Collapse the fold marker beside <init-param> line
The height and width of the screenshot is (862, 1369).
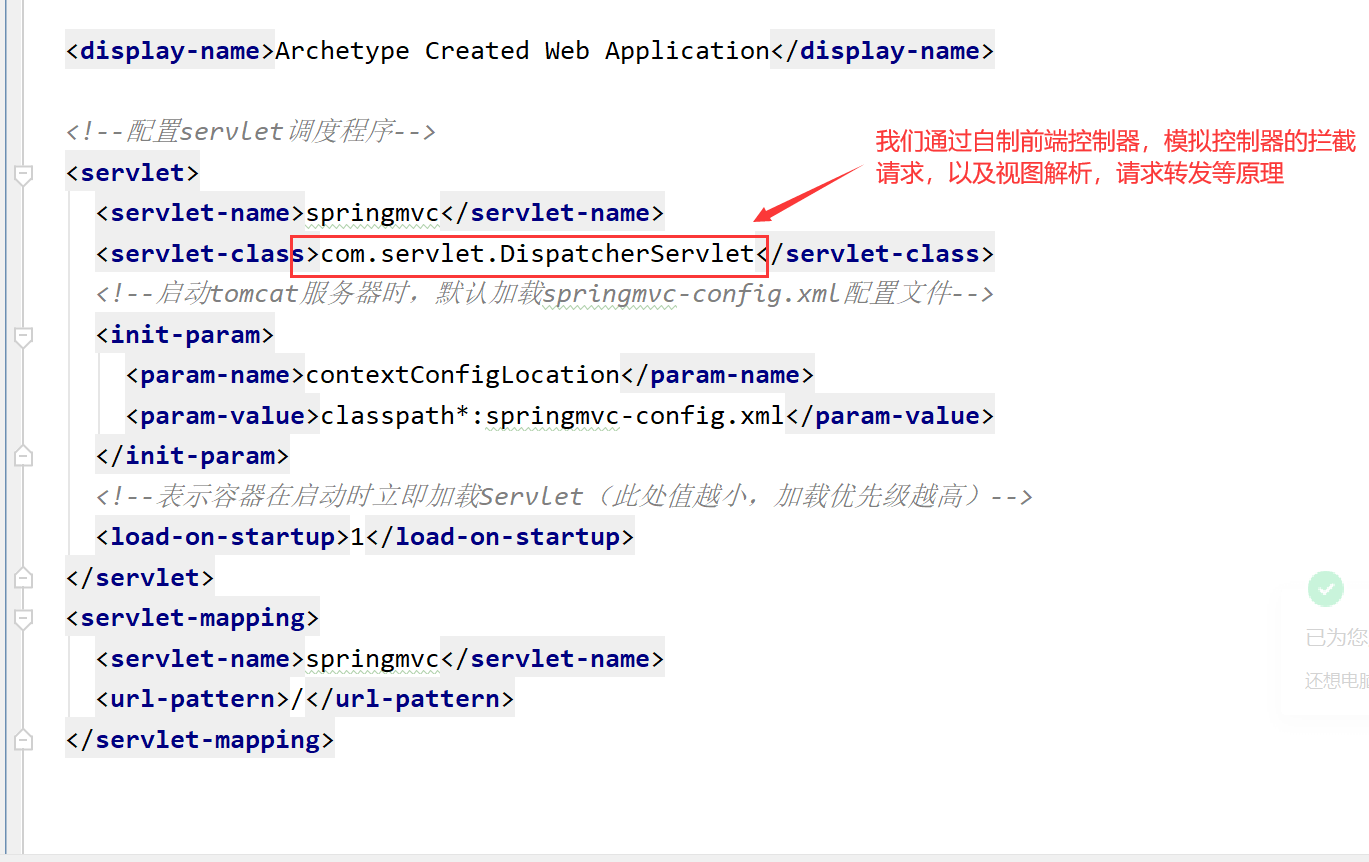click(x=23, y=336)
